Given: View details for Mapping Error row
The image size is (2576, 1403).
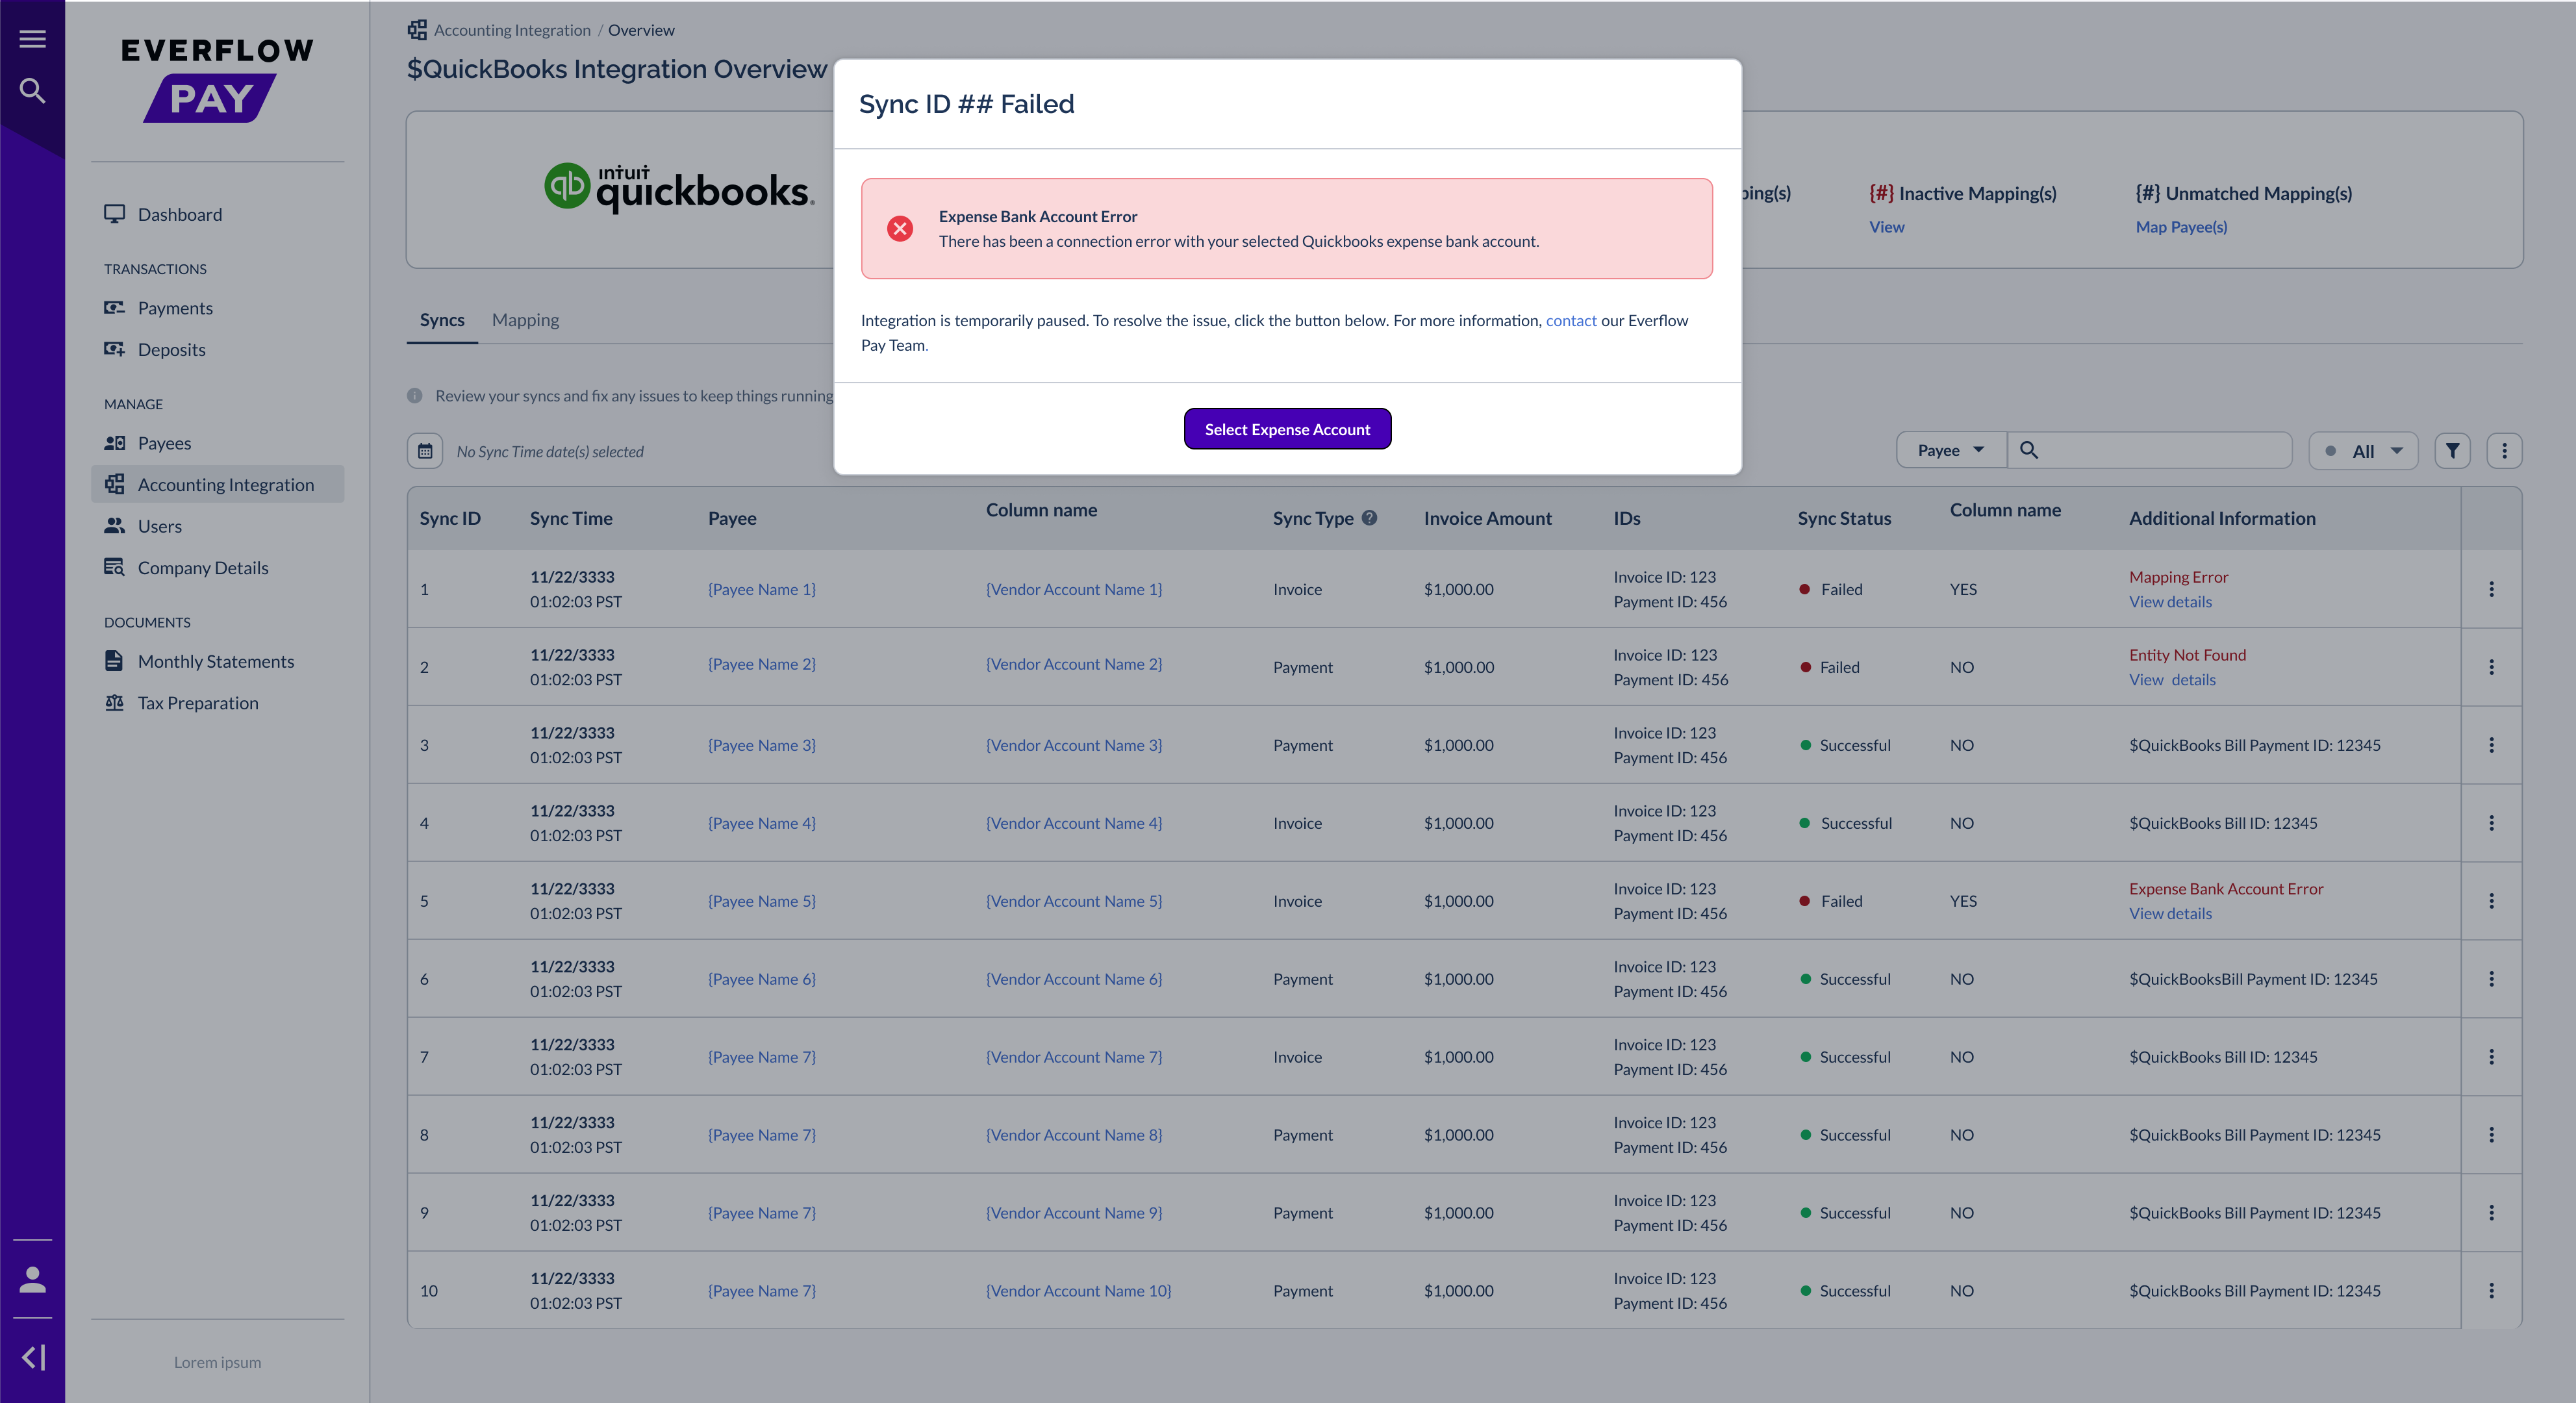Looking at the screenshot, I should 2170,602.
